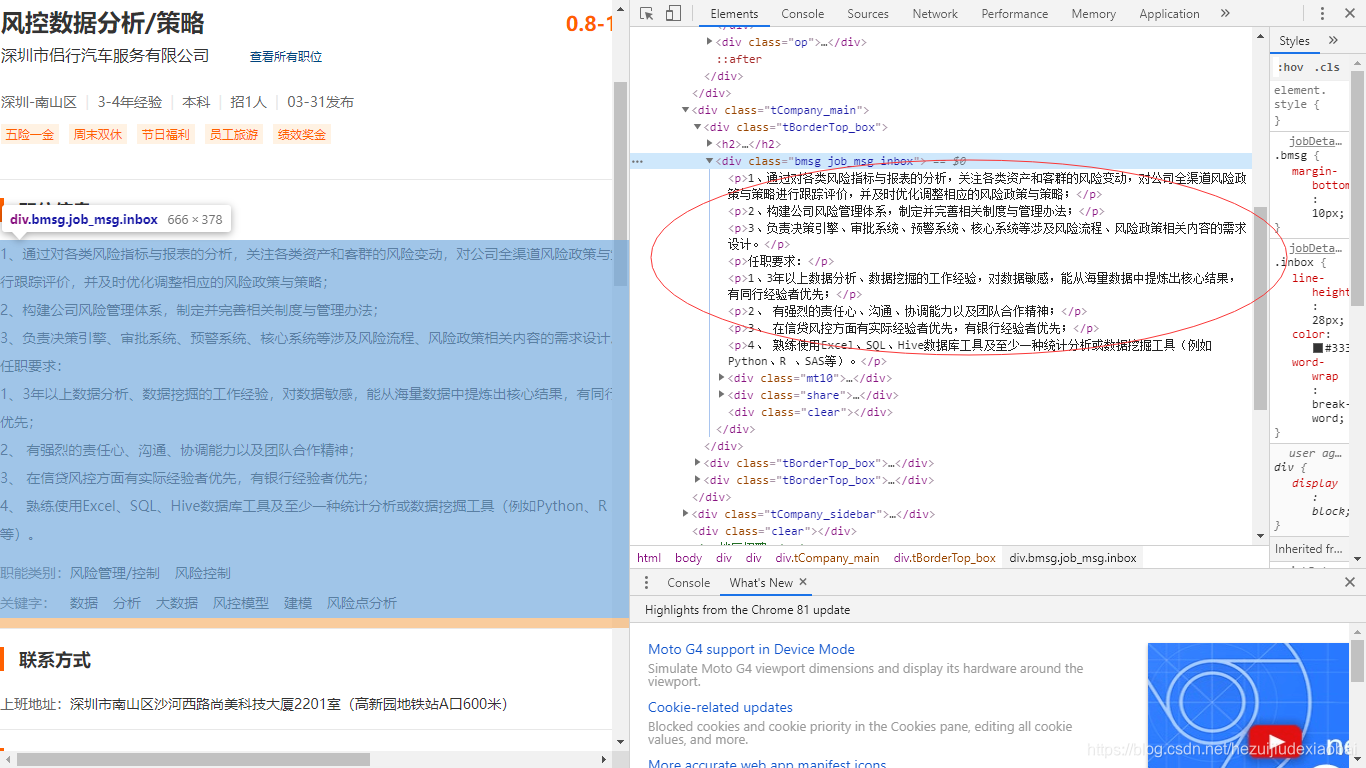Toggle the :hov element state panel
Image resolution: width=1366 pixels, height=768 pixels.
[1291, 67]
